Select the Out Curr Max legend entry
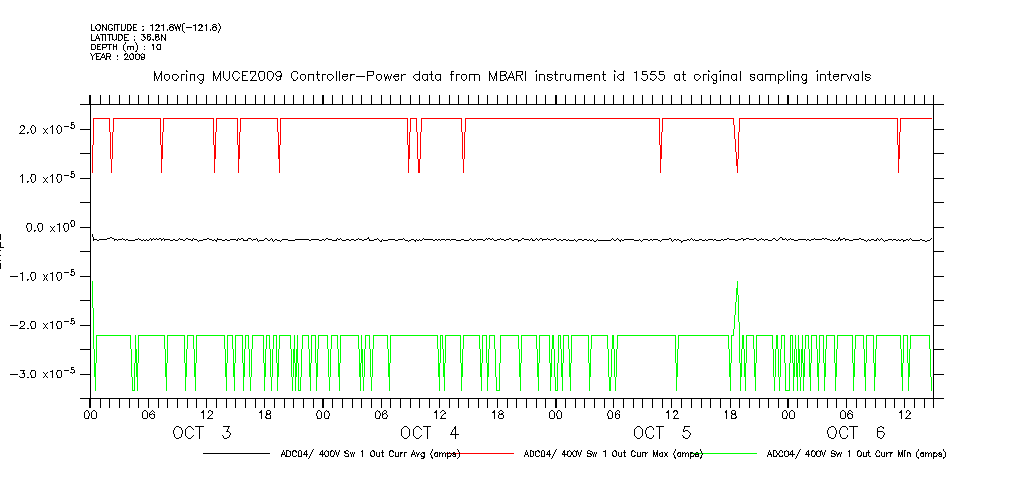Image resolution: width=1009 pixels, height=504 pixels. click(613, 454)
